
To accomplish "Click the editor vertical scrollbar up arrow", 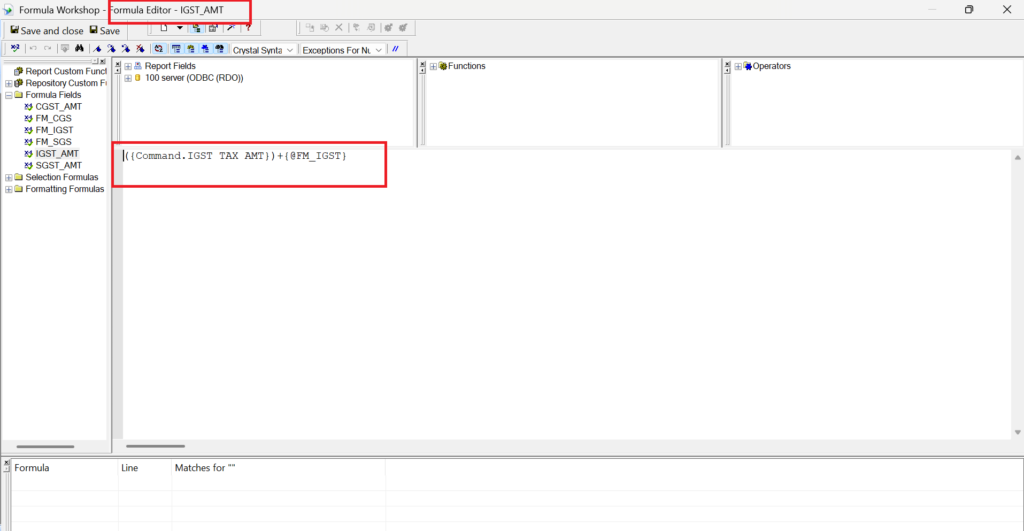I will point(1017,157).
